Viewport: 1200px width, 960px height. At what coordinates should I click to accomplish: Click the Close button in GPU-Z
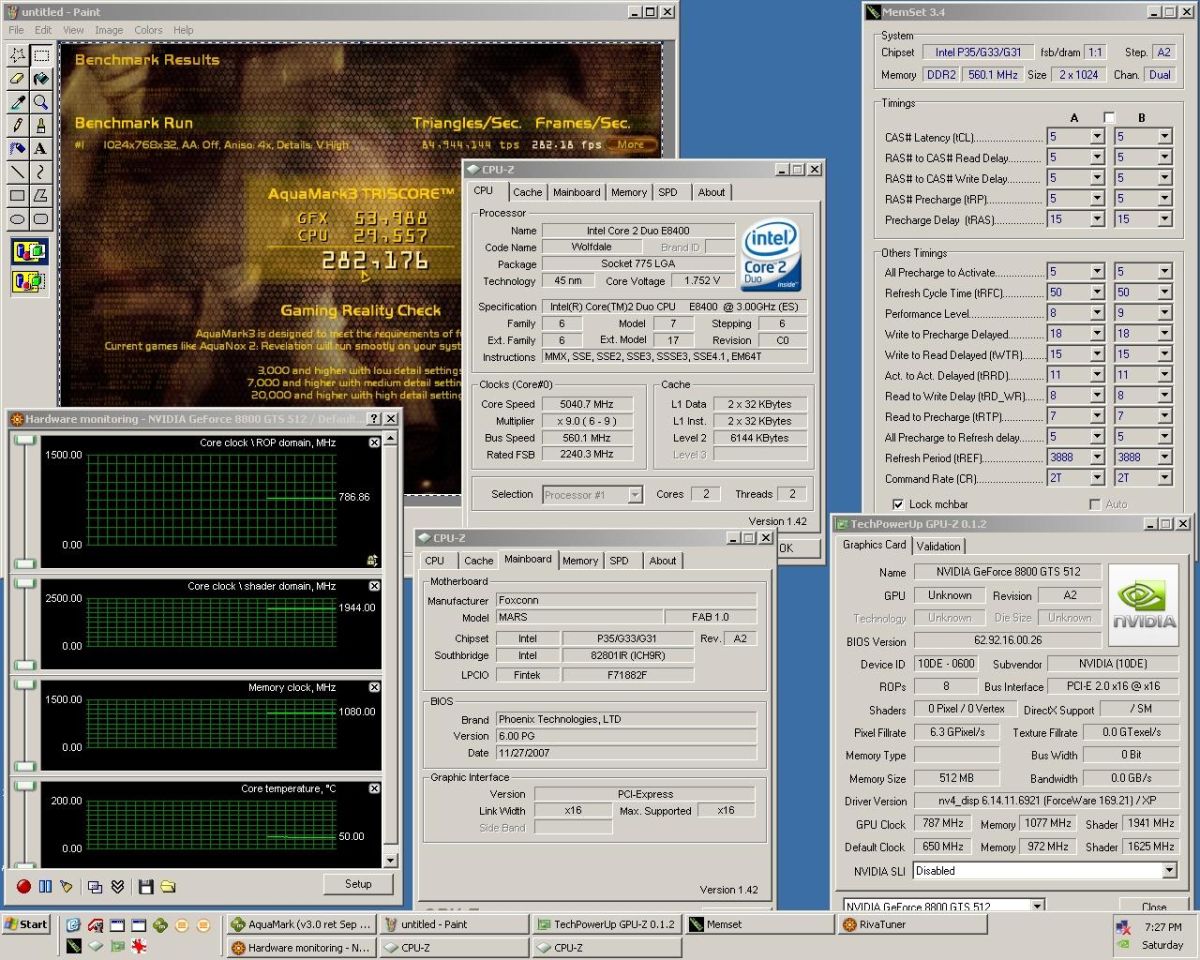pyautogui.click(x=1153, y=907)
